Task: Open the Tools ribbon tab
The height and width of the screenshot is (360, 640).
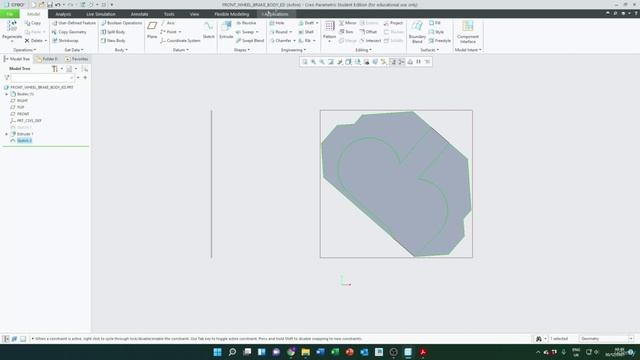Action: tap(169, 14)
